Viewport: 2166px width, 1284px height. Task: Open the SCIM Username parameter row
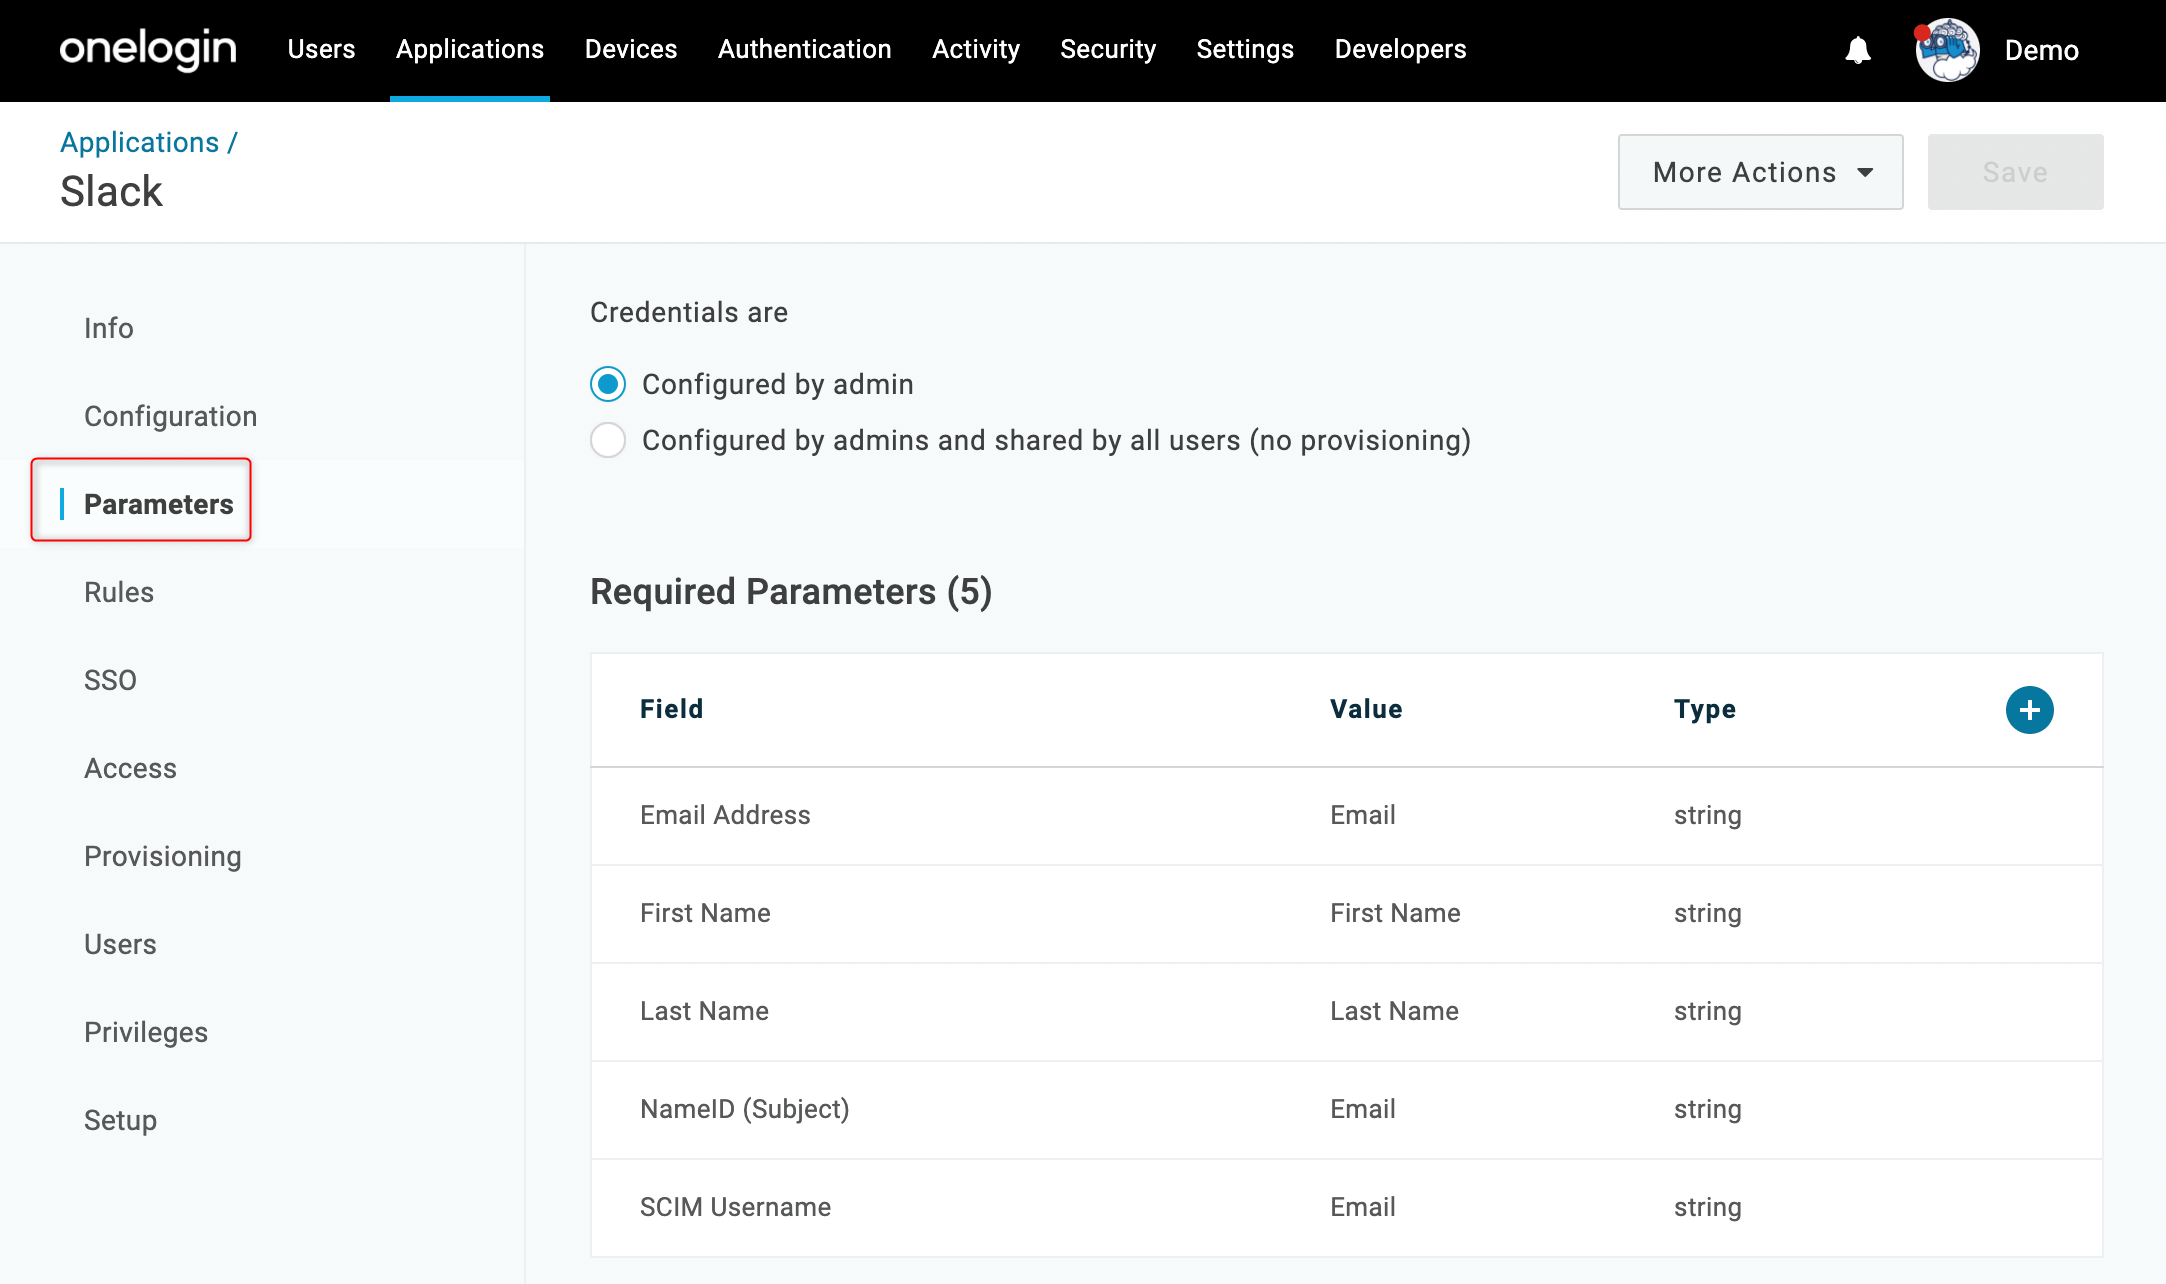1346,1208
